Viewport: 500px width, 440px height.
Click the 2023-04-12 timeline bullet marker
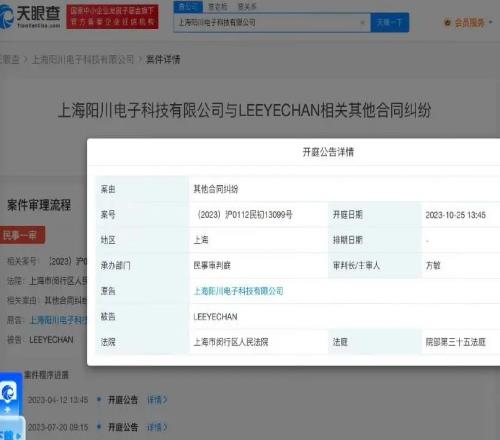[x=99, y=399]
